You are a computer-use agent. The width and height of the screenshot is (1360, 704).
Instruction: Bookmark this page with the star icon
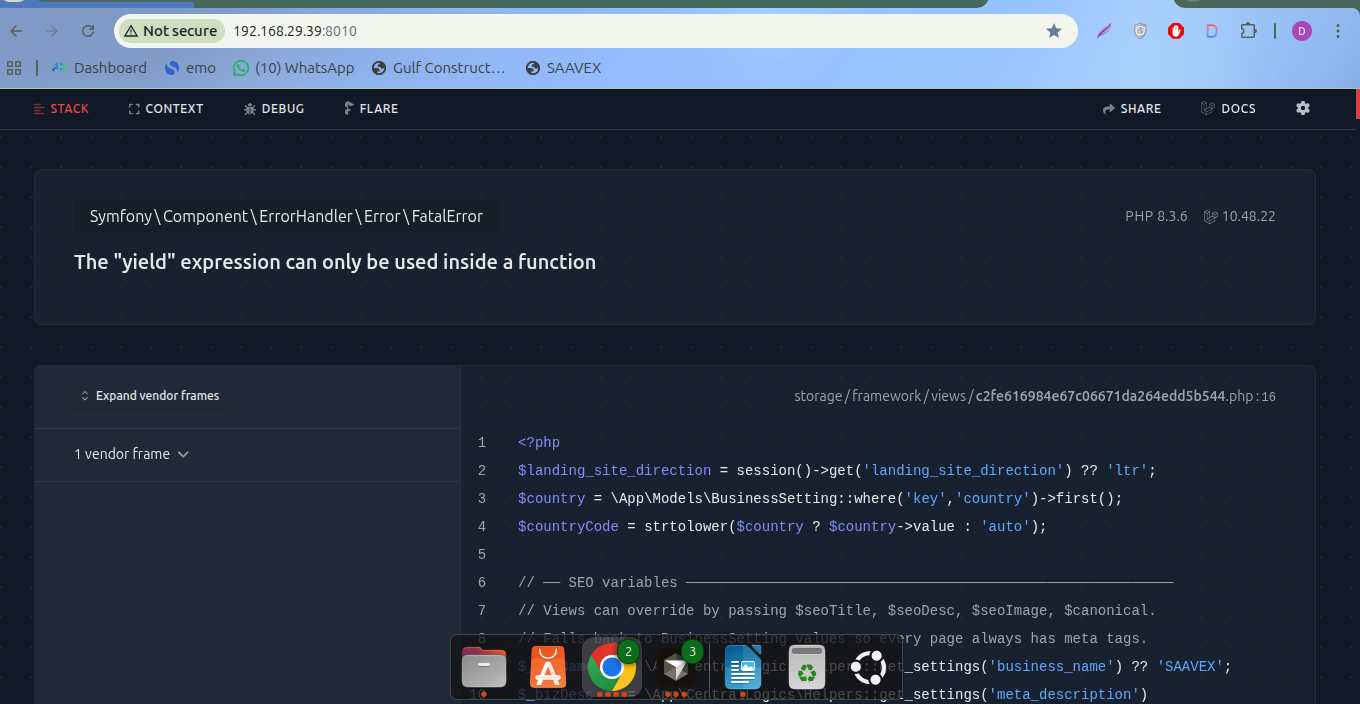(1053, 31)
